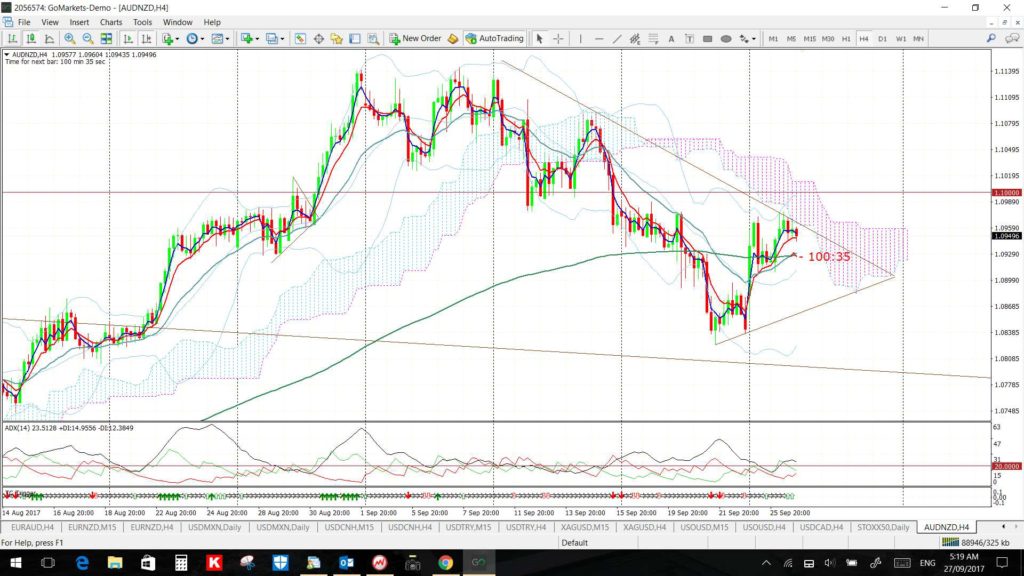Select the Fibonacci retracement tool

pos(653,39)
